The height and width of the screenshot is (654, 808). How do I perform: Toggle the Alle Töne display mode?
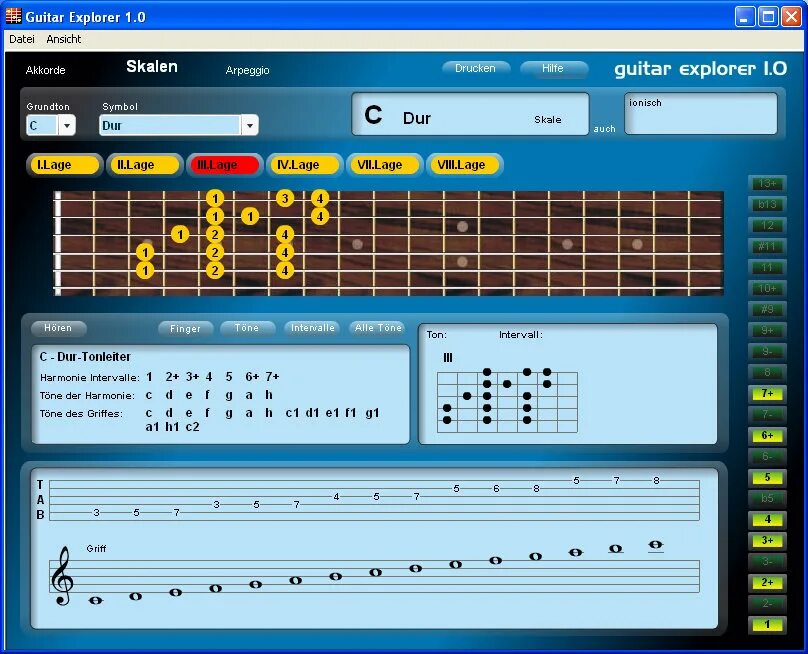pos(378,327)
